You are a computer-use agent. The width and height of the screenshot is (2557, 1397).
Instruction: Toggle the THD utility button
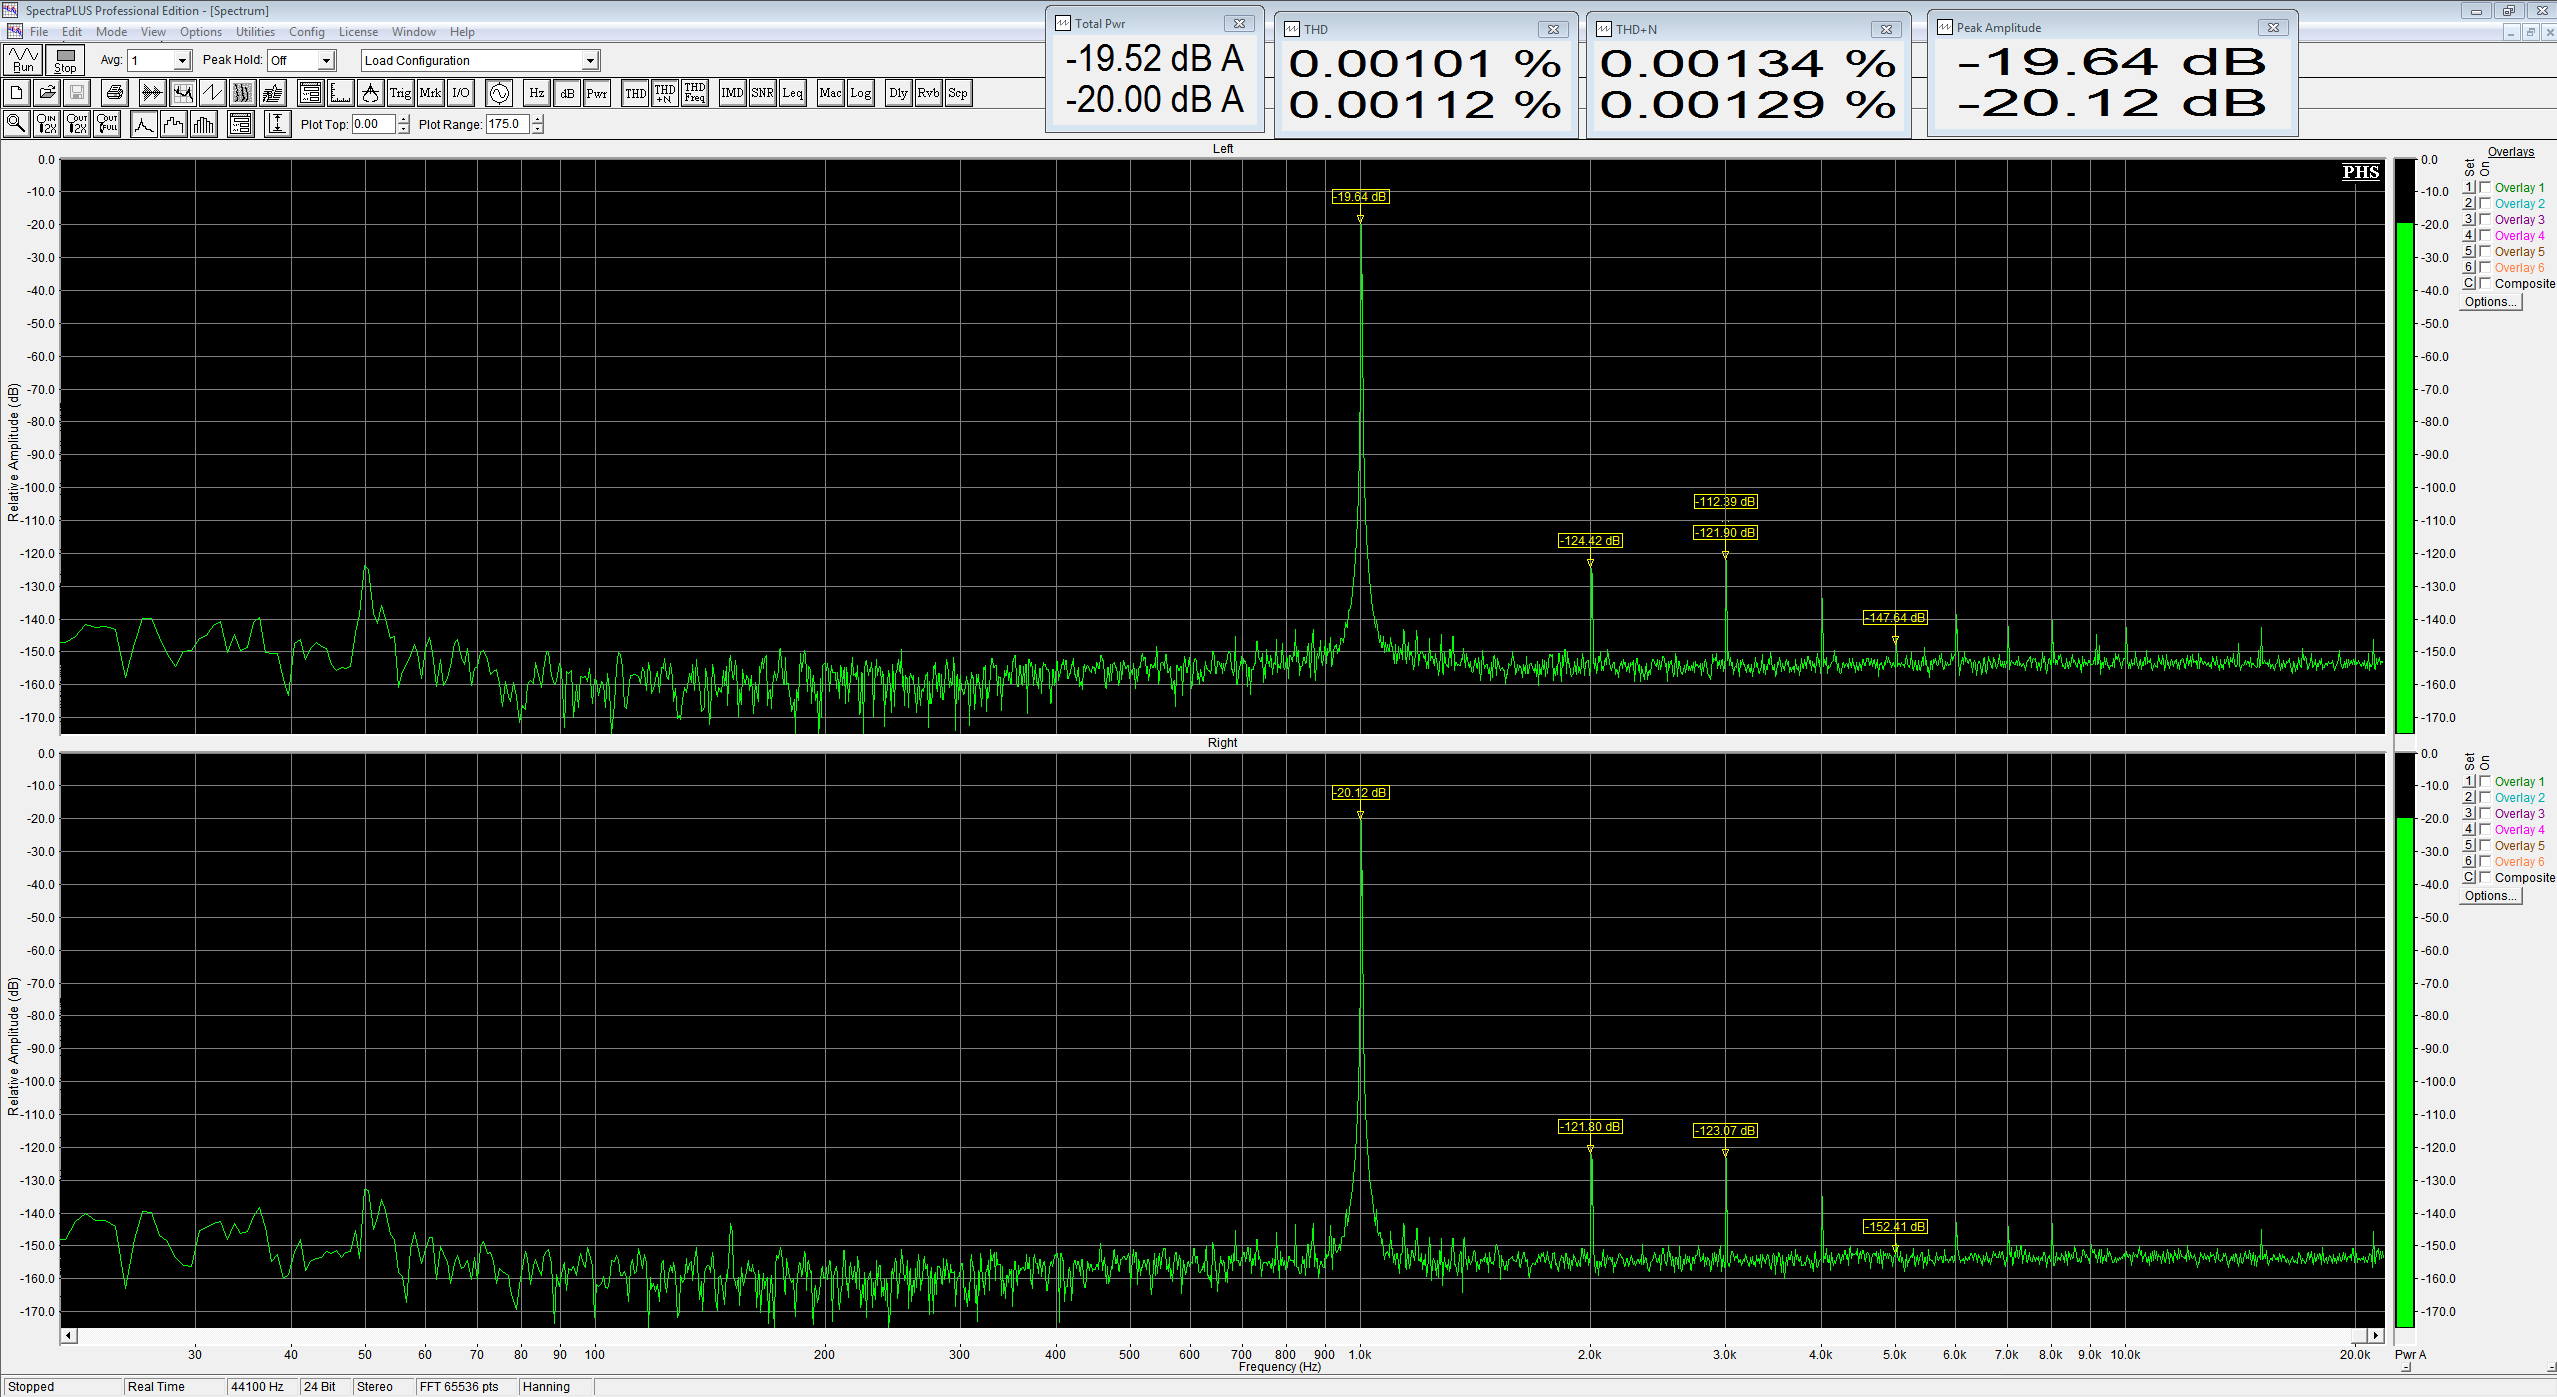635,93
